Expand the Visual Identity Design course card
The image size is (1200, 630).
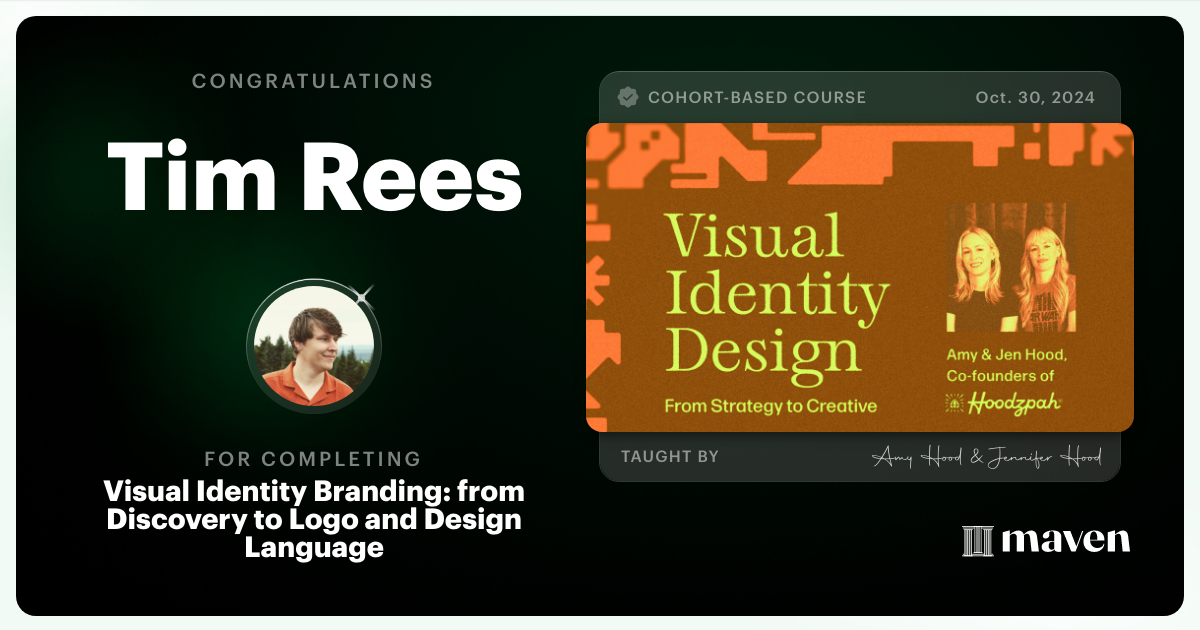point(860,278)
